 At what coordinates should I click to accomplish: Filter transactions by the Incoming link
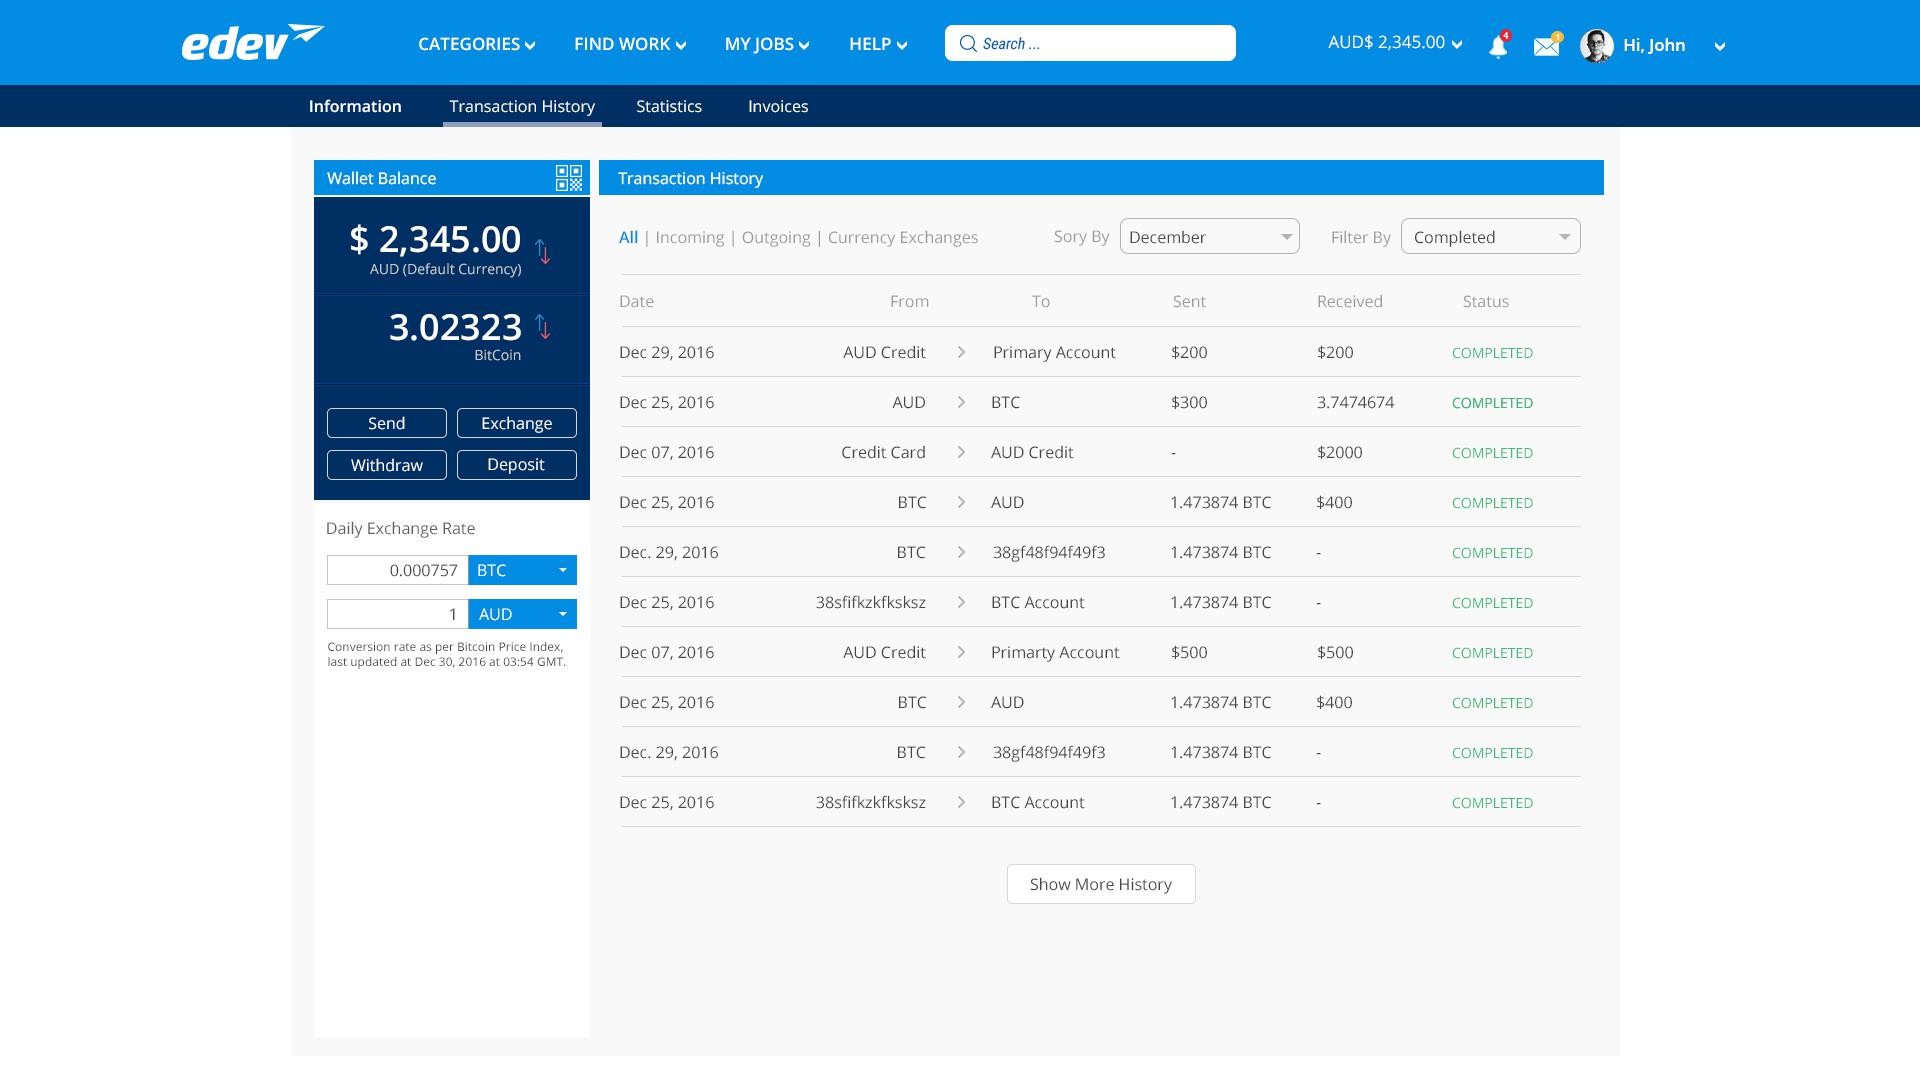click(x=689, y=237)
